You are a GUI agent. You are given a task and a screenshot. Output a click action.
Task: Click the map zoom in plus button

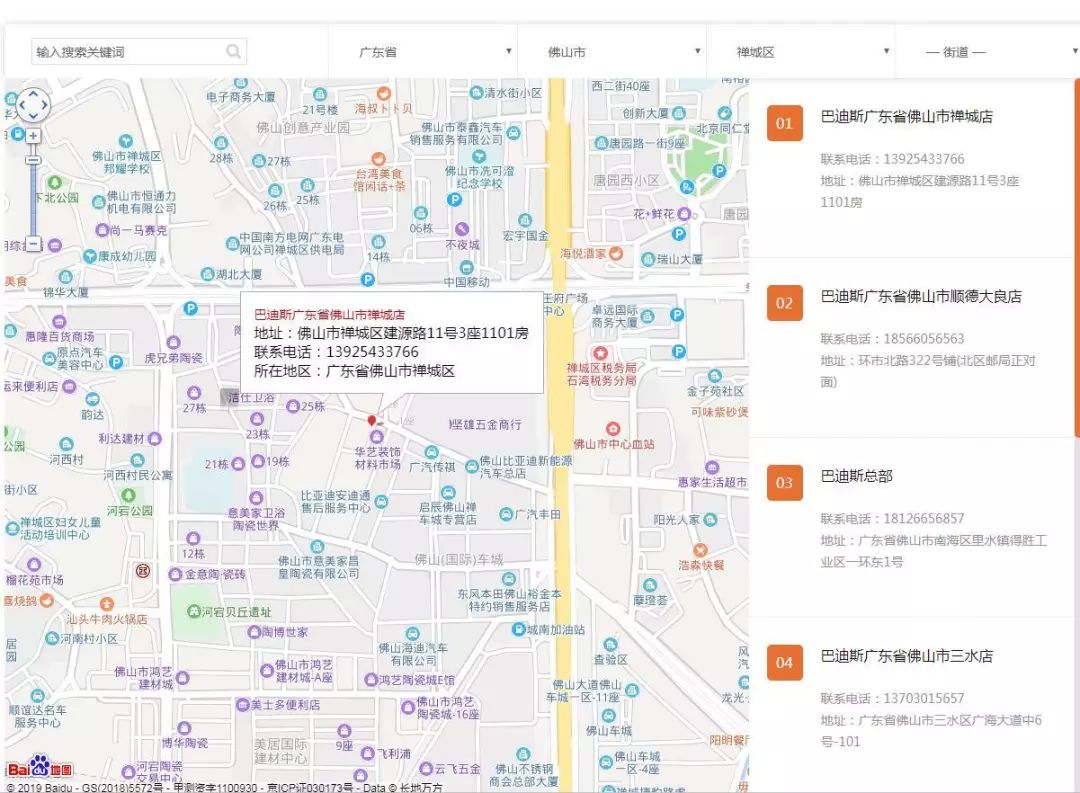tap(33, 136)
